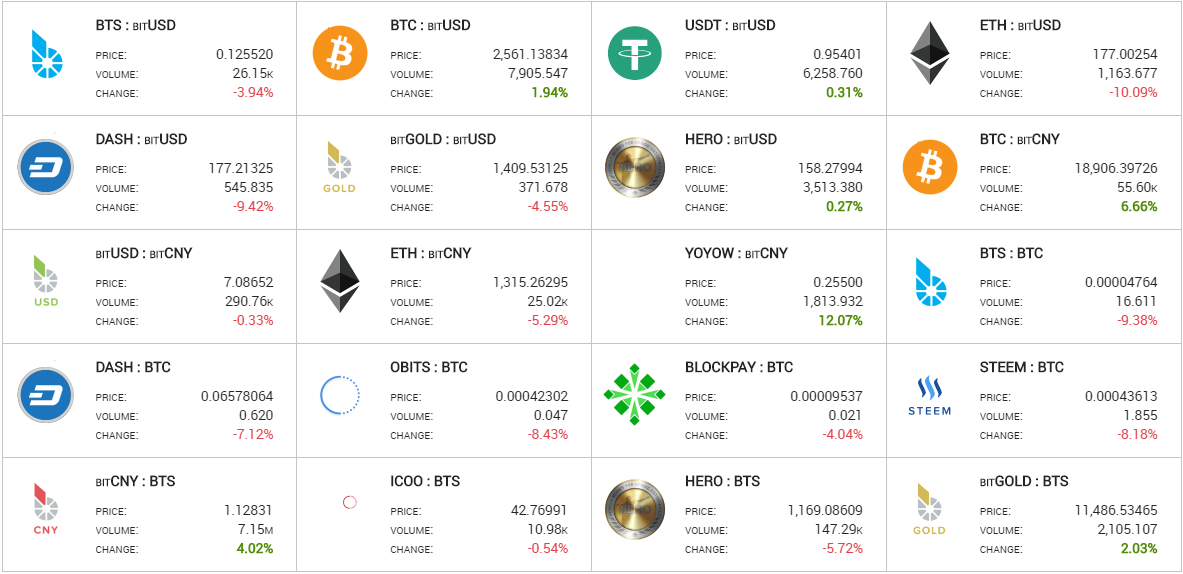This screenshot has height=574, width=1183.
Task: Click the STEEM logo in STEEM : BTC card
Action: pyautogui.click(x=930, y=396)
